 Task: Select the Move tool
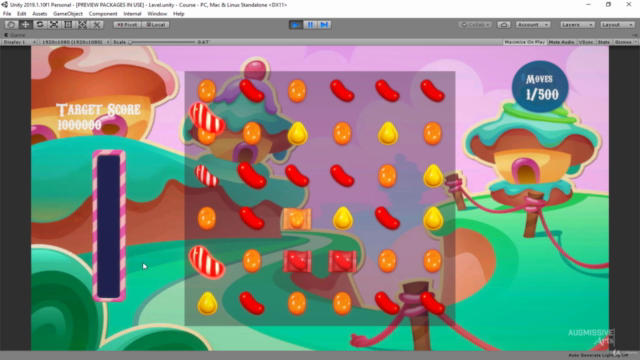click(25, 25)
